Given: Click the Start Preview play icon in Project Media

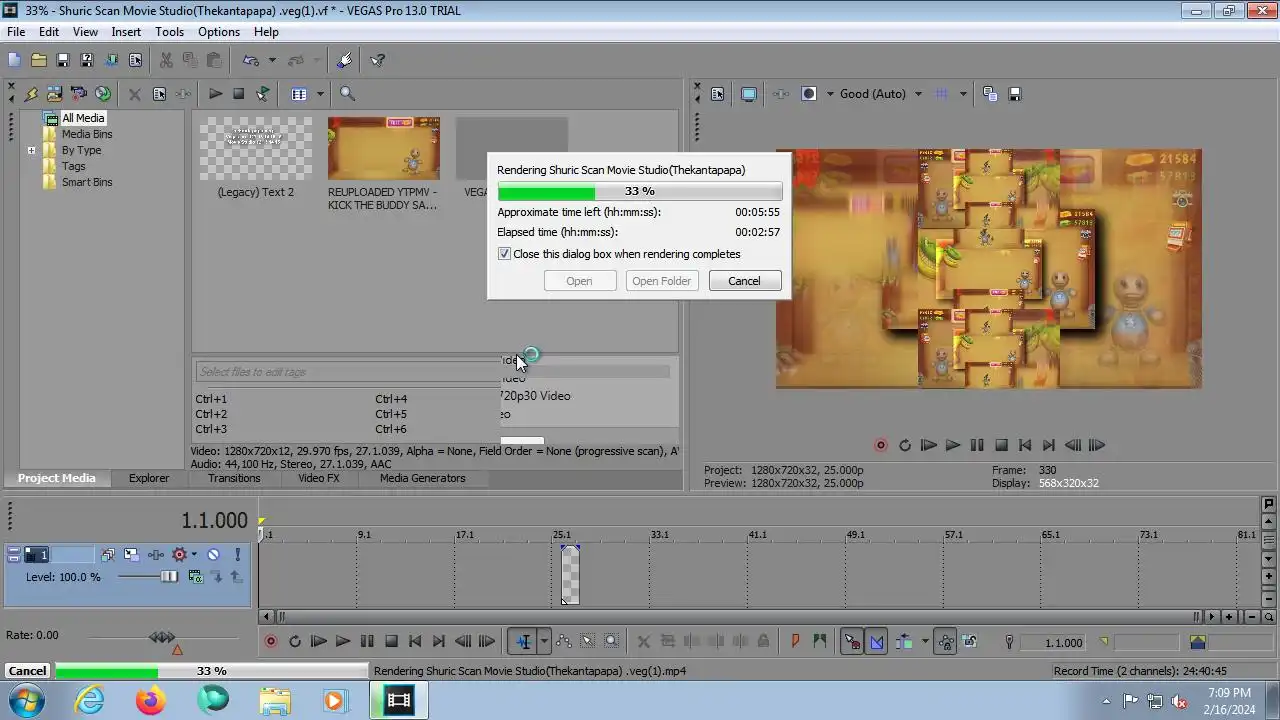Looking at the screenshot, I should tap(215, 94).
